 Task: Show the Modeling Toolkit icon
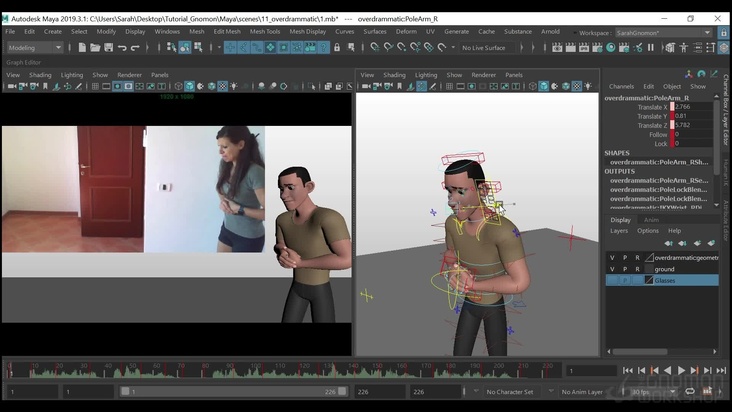[670, 48]
